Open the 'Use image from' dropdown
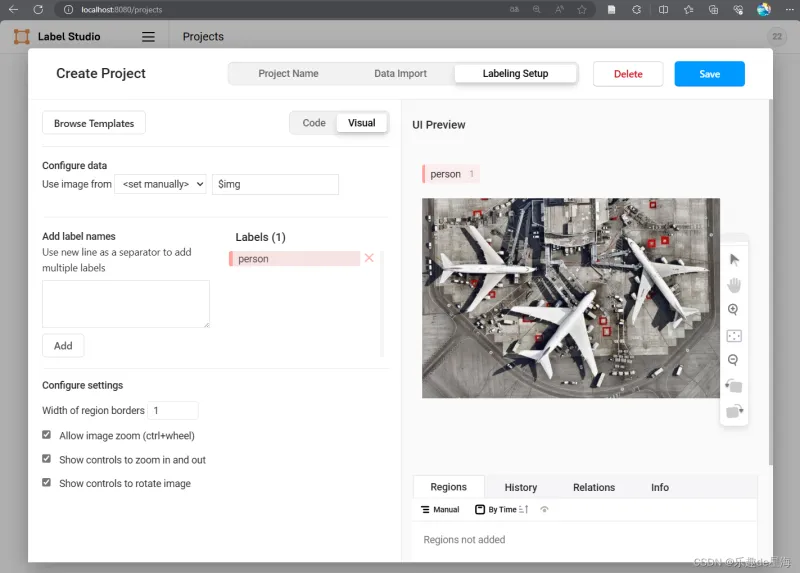Viewport: 800px width, 573px height. pos(161,184)
